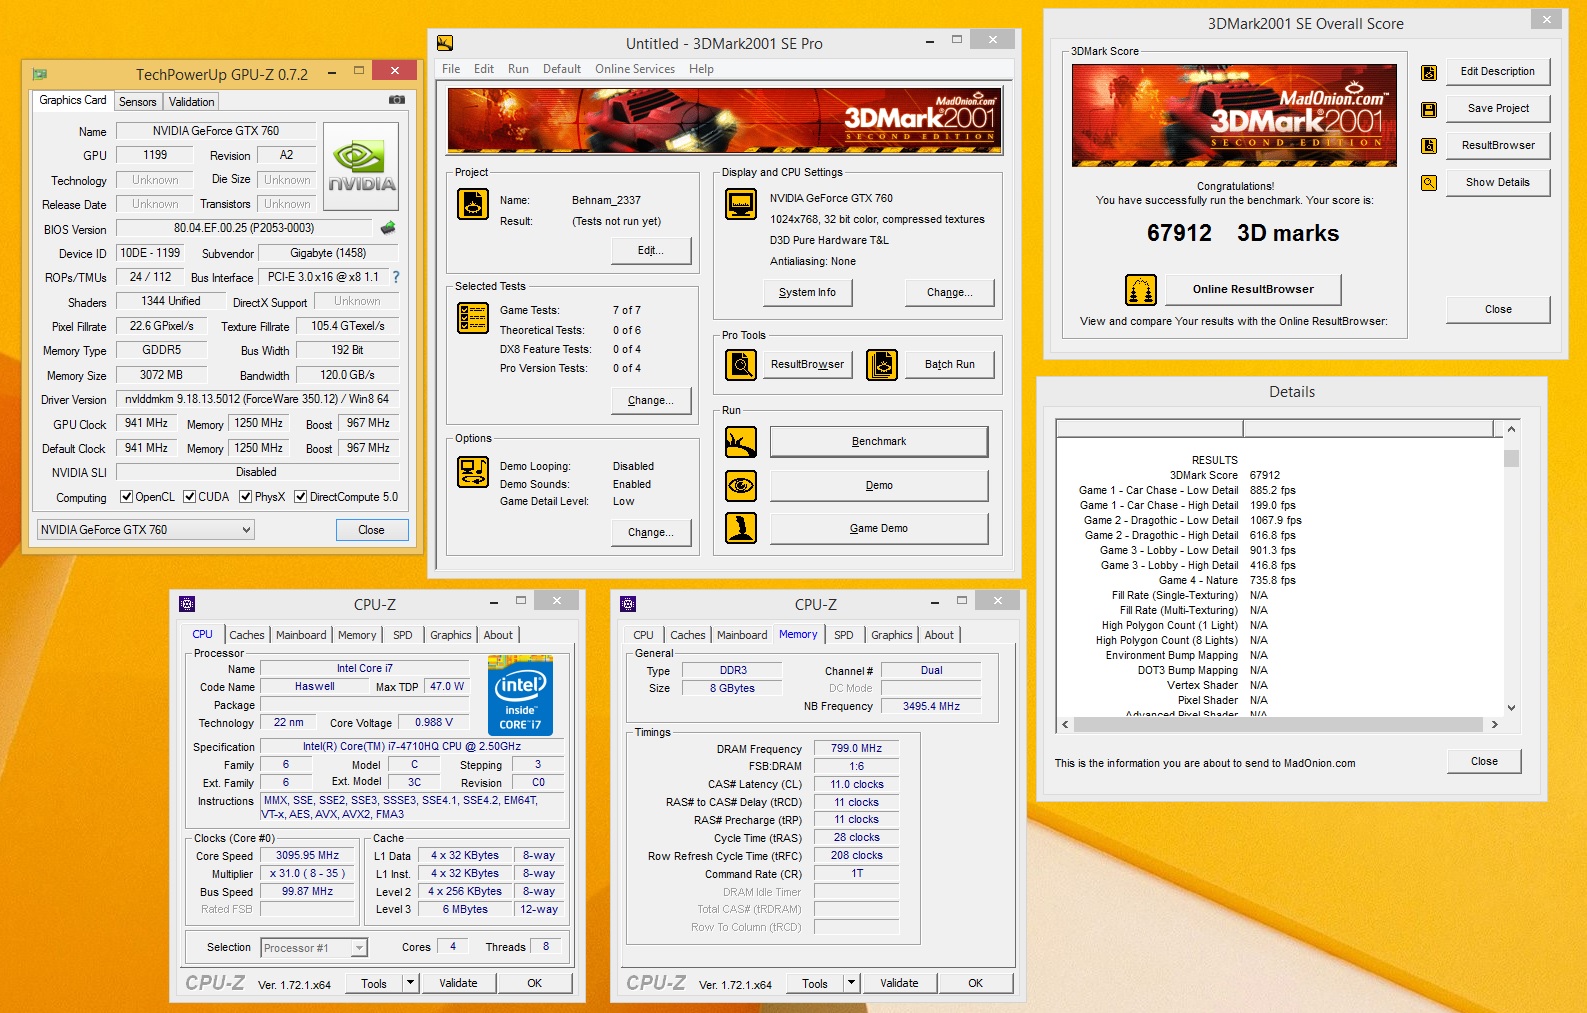Screen dimensions: 1587x1013
Task: Click Change... button under Options
Action: click(651, 532)
